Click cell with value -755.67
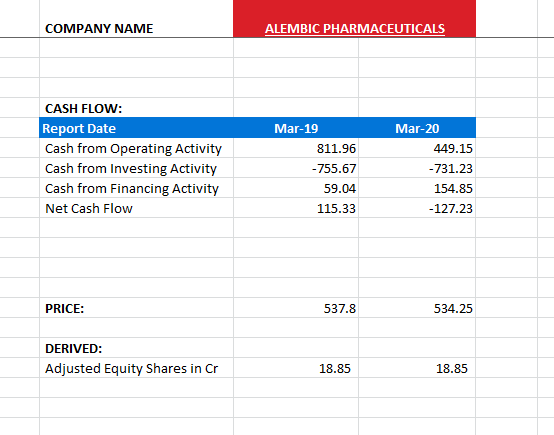 click(x=296, y=168)
